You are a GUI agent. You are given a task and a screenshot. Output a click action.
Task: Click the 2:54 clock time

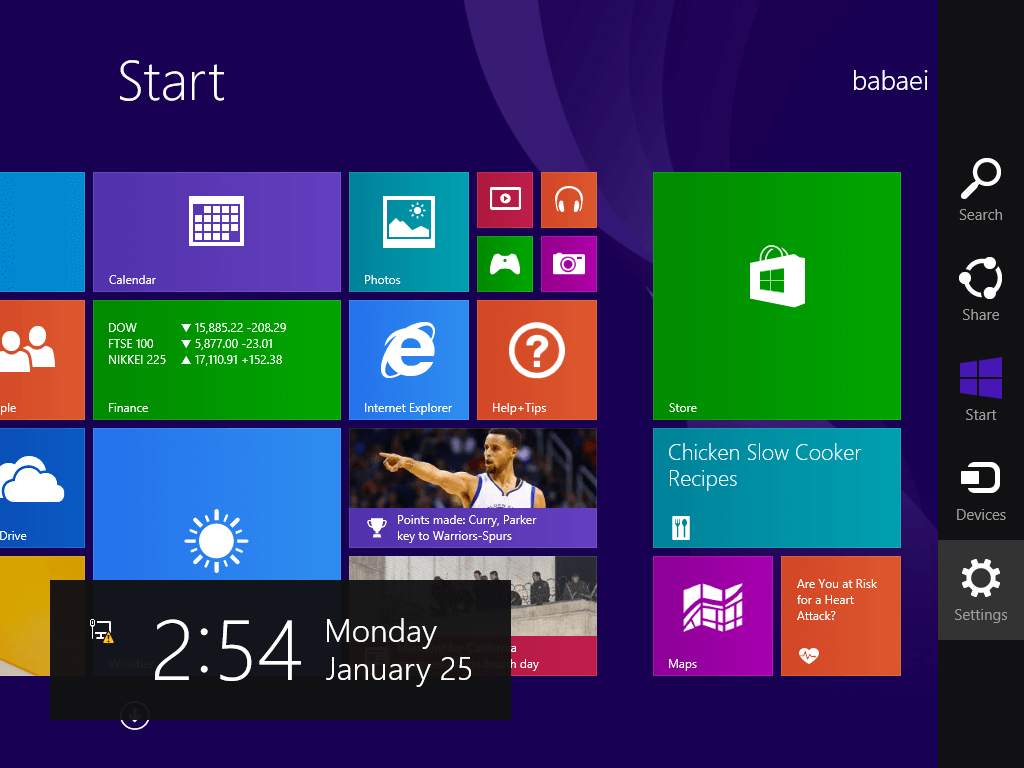click(x=227, y=650)
